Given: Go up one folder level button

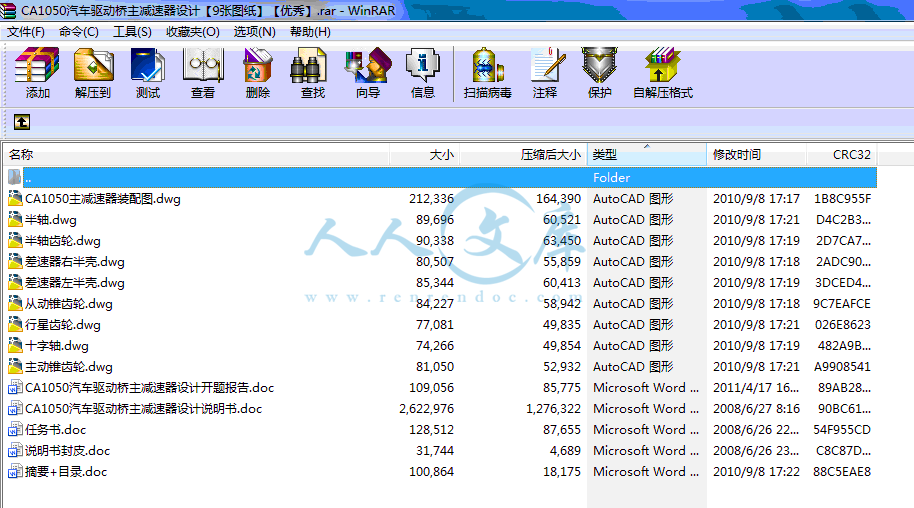Looking at the screenshot, I should pos(22,122).
